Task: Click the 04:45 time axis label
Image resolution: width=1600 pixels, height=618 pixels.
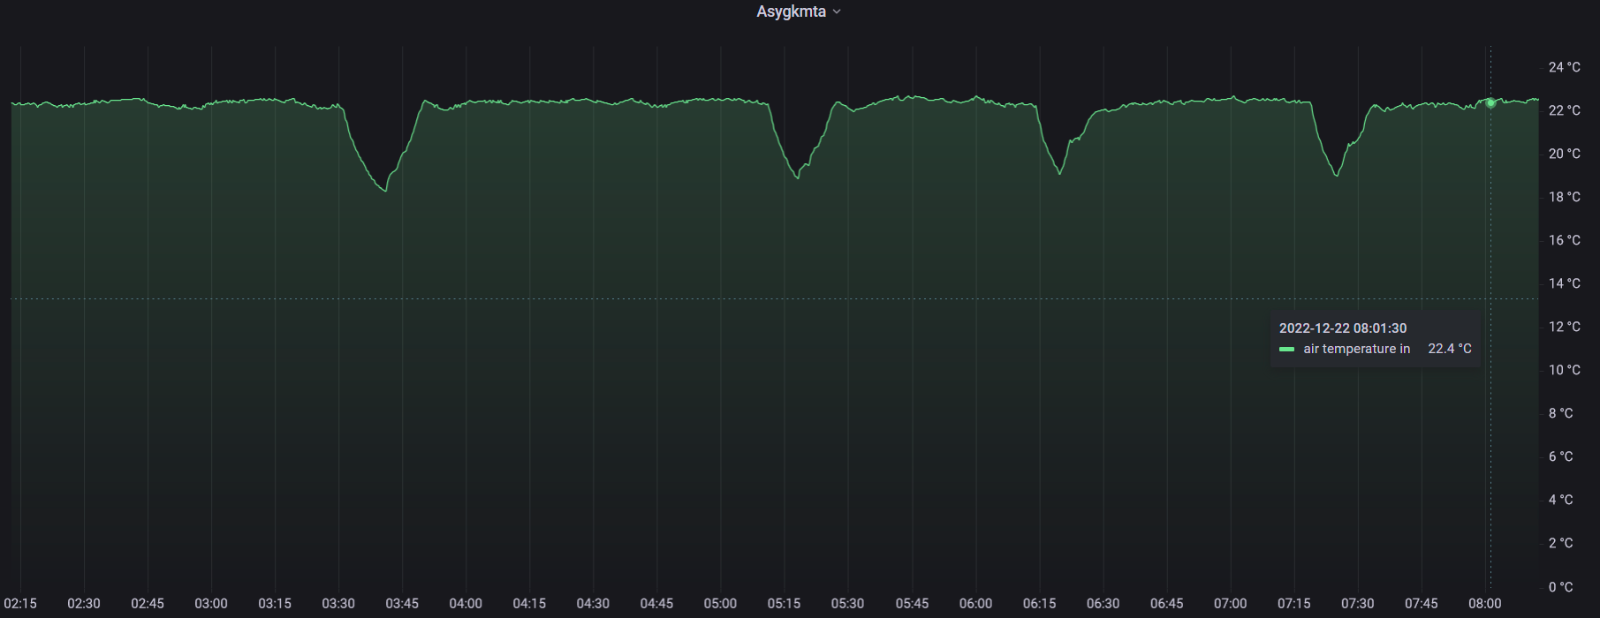Action: tap(657, 603)
